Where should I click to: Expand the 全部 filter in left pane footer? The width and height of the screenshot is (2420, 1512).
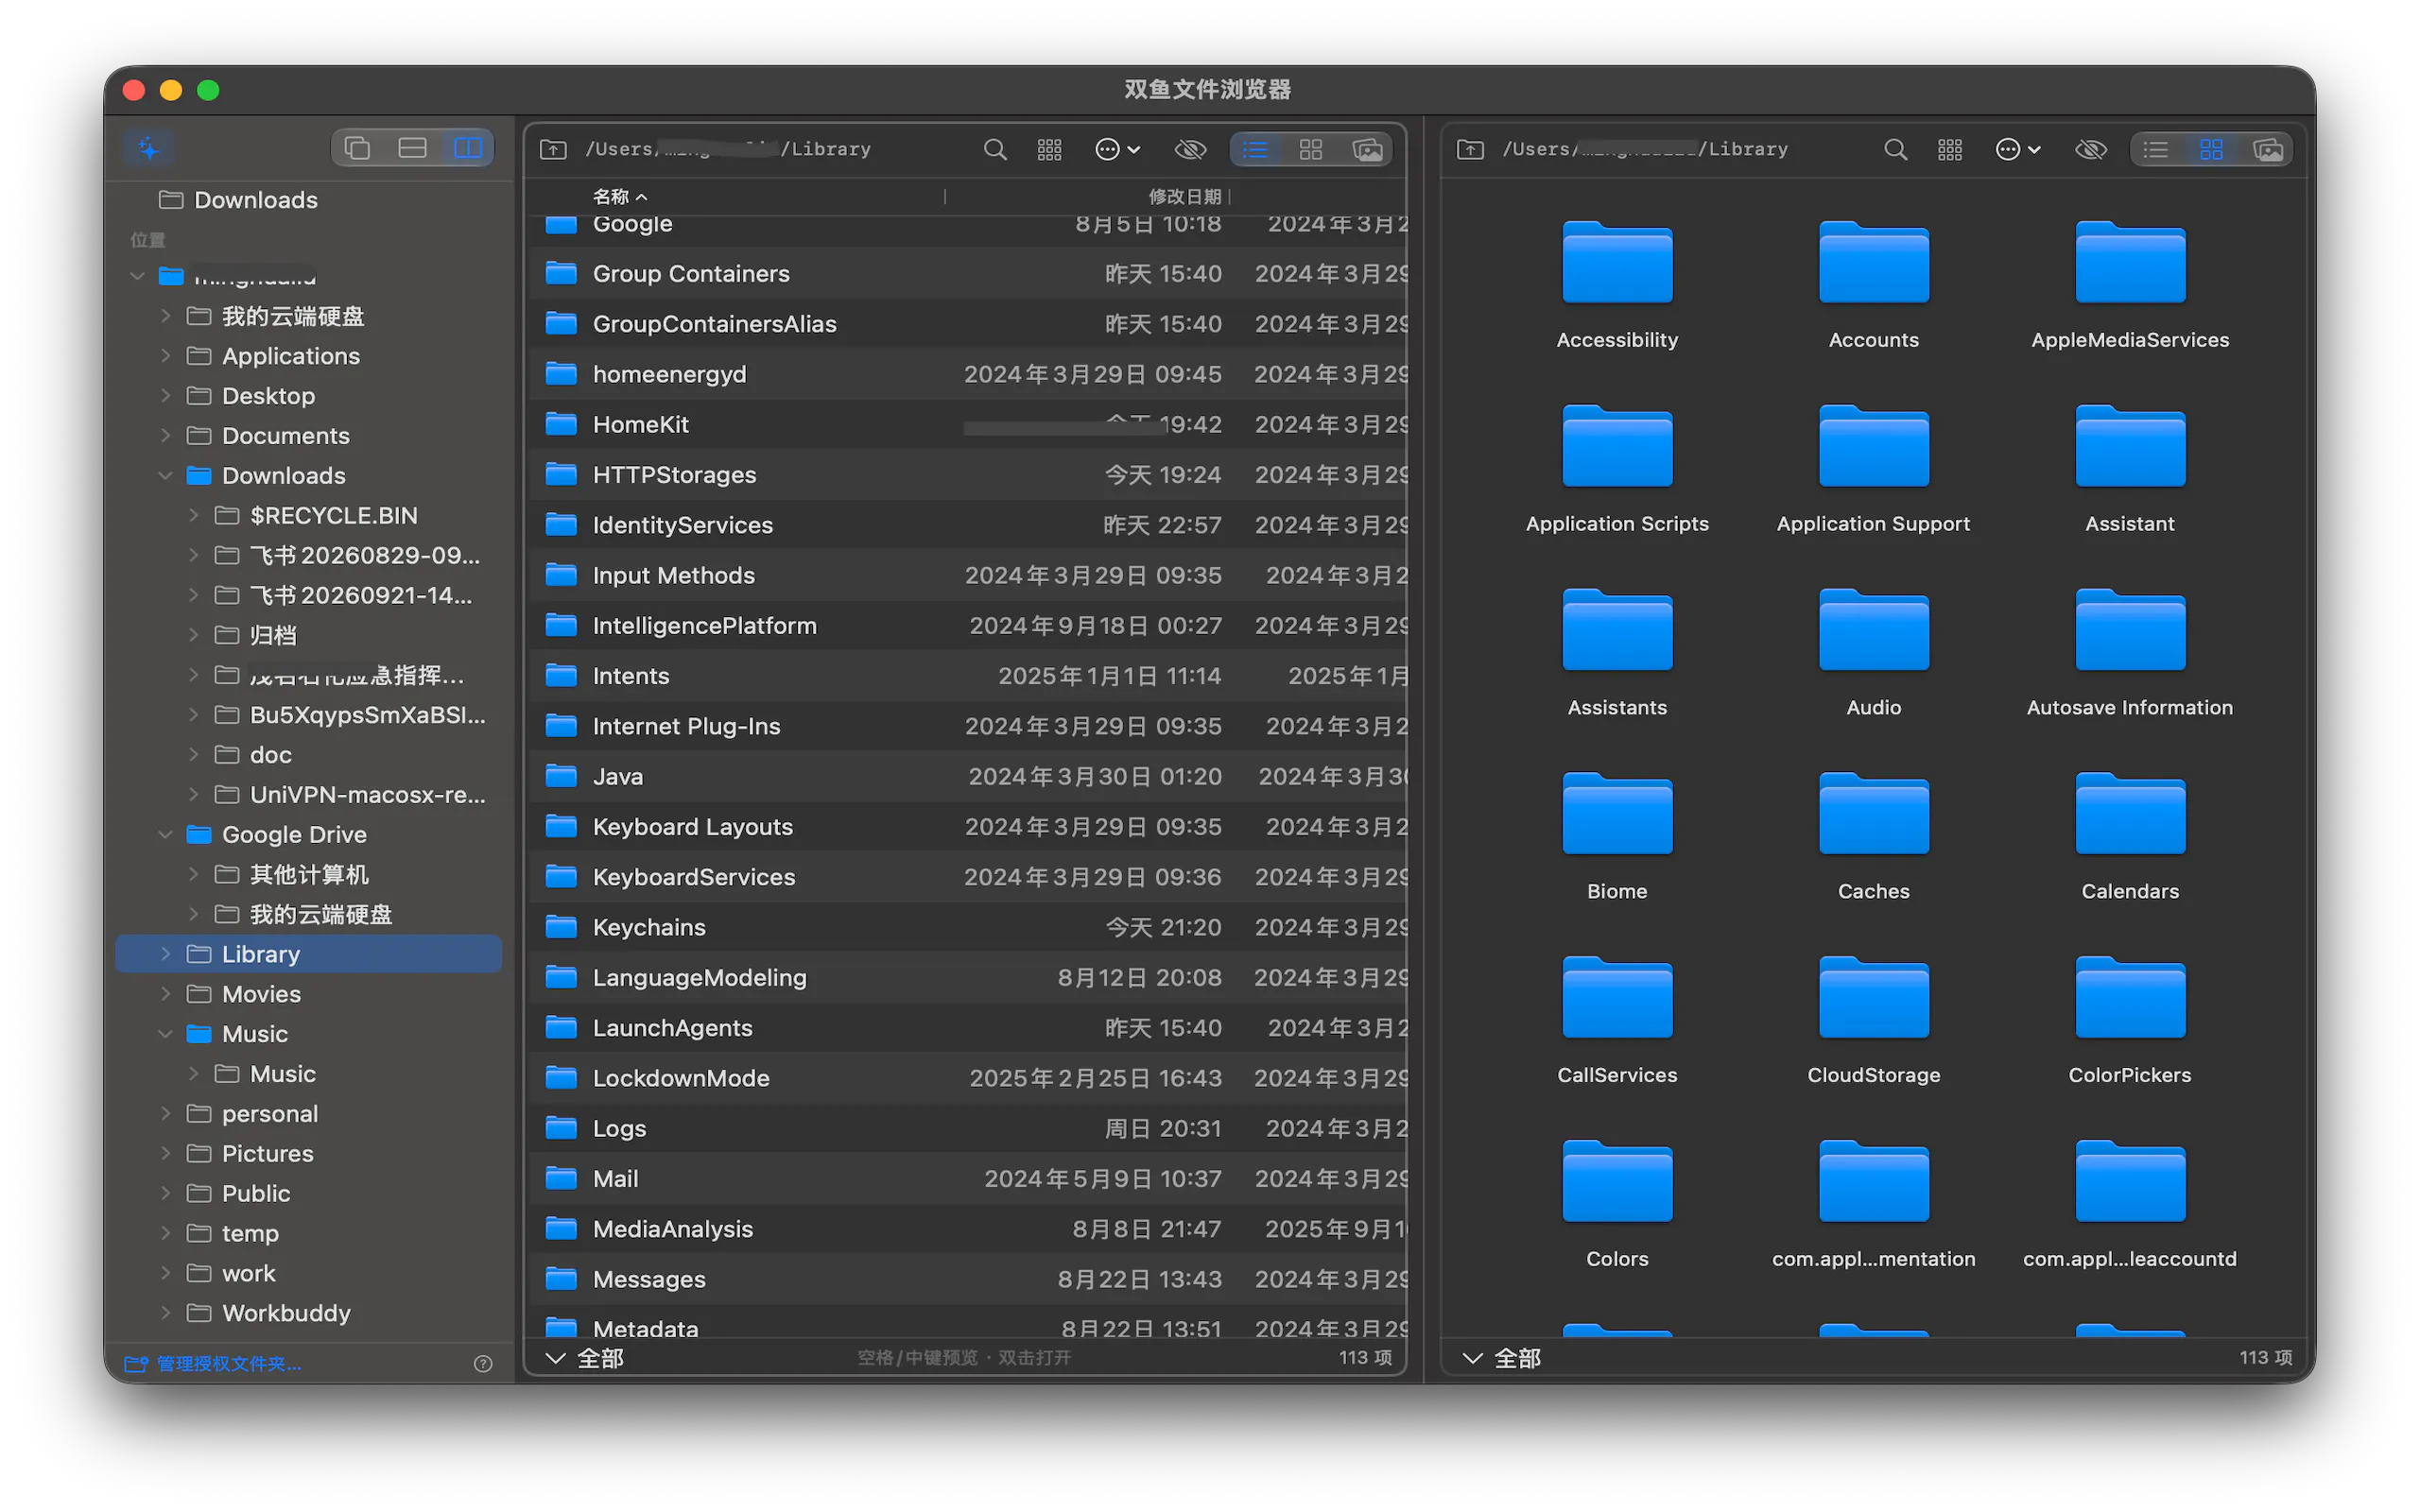click(586, 1358)
